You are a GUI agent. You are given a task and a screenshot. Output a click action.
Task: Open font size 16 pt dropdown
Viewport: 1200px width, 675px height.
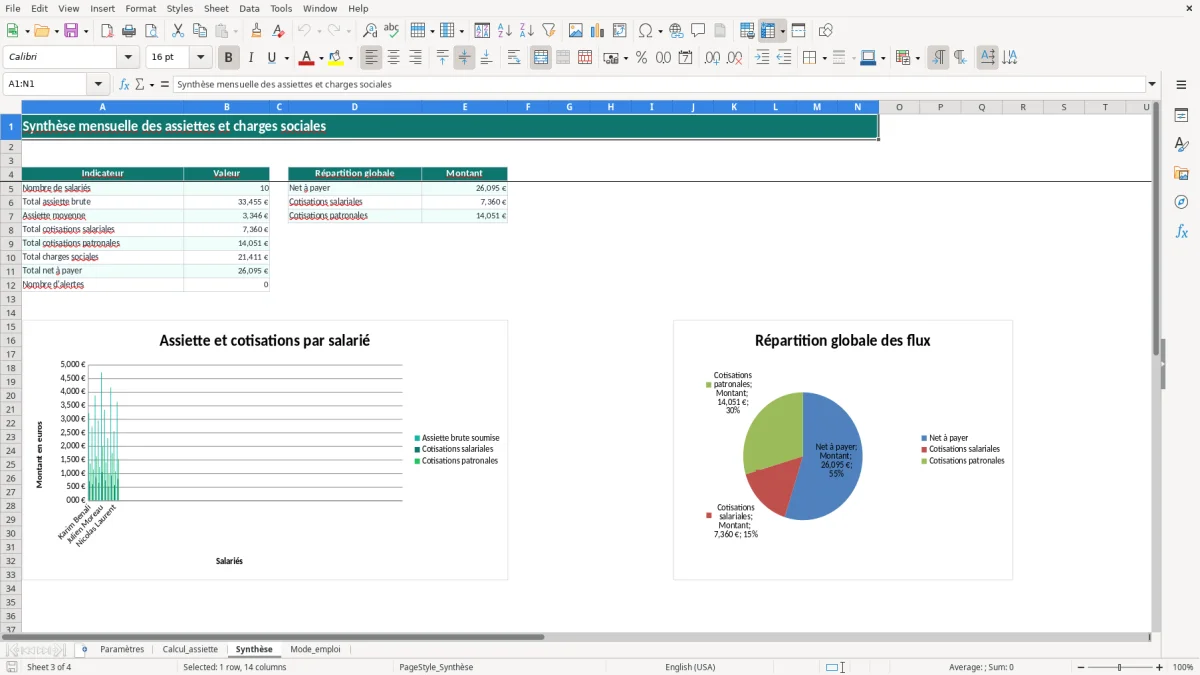pos(200,58)
